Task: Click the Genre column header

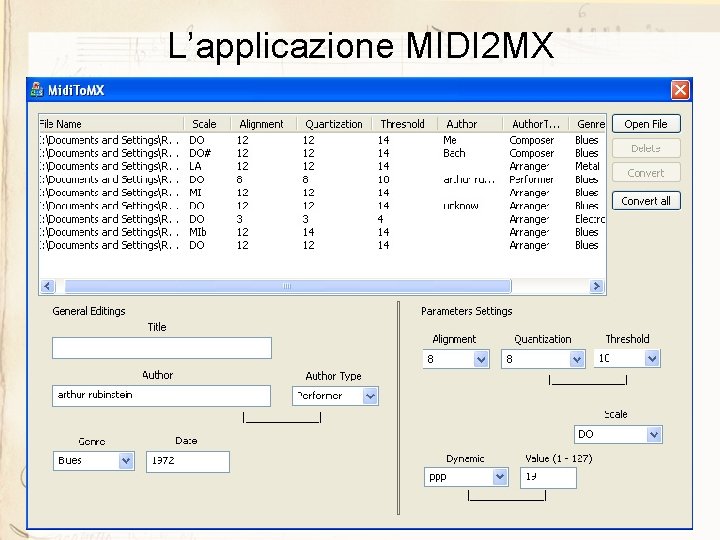Action: pos(588,124)
